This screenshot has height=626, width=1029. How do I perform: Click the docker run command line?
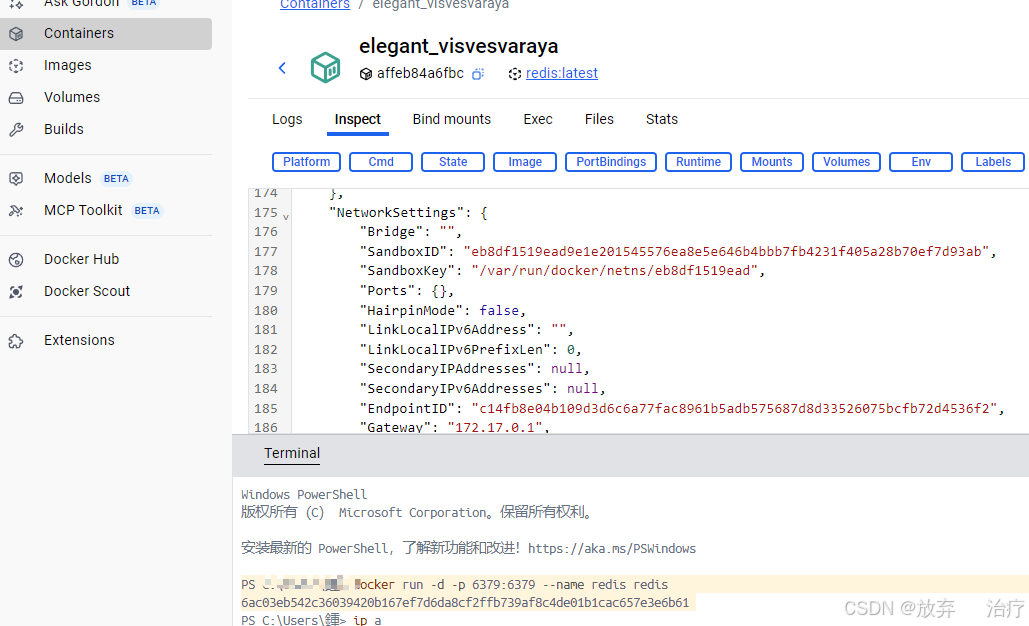pyautogui.click(x=511, y=585)
